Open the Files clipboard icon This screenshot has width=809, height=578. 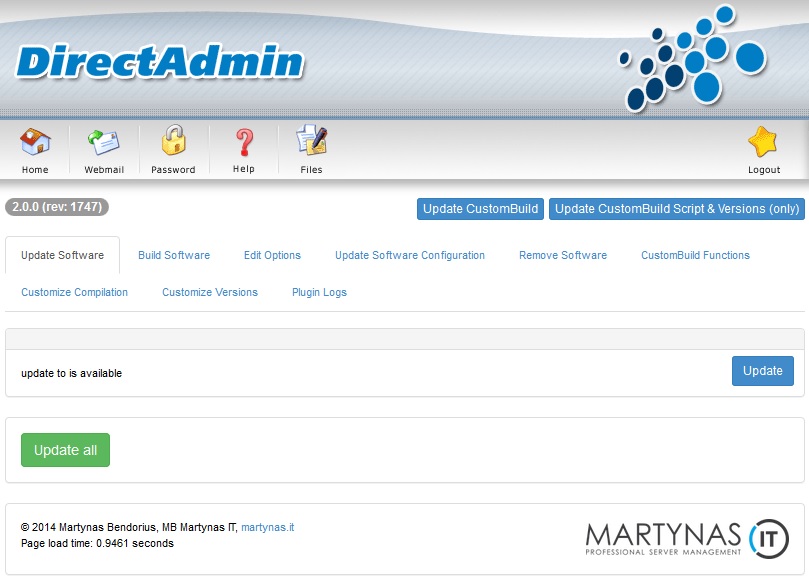point(311,143)
